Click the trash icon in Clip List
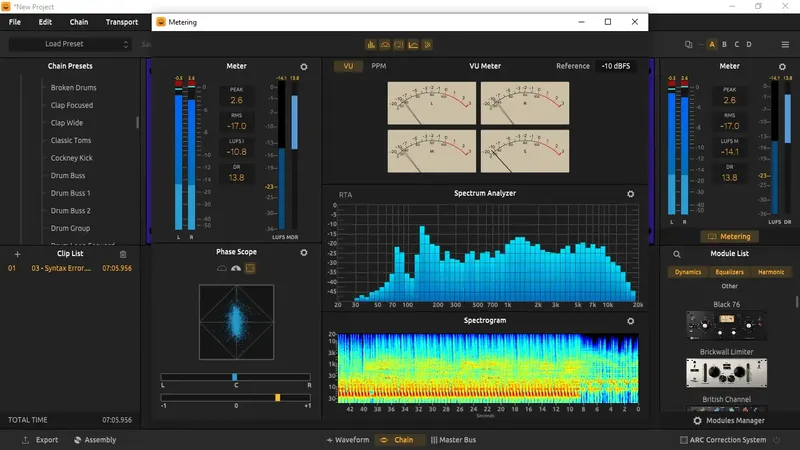 pyautogui.click(x=122, y=254)
